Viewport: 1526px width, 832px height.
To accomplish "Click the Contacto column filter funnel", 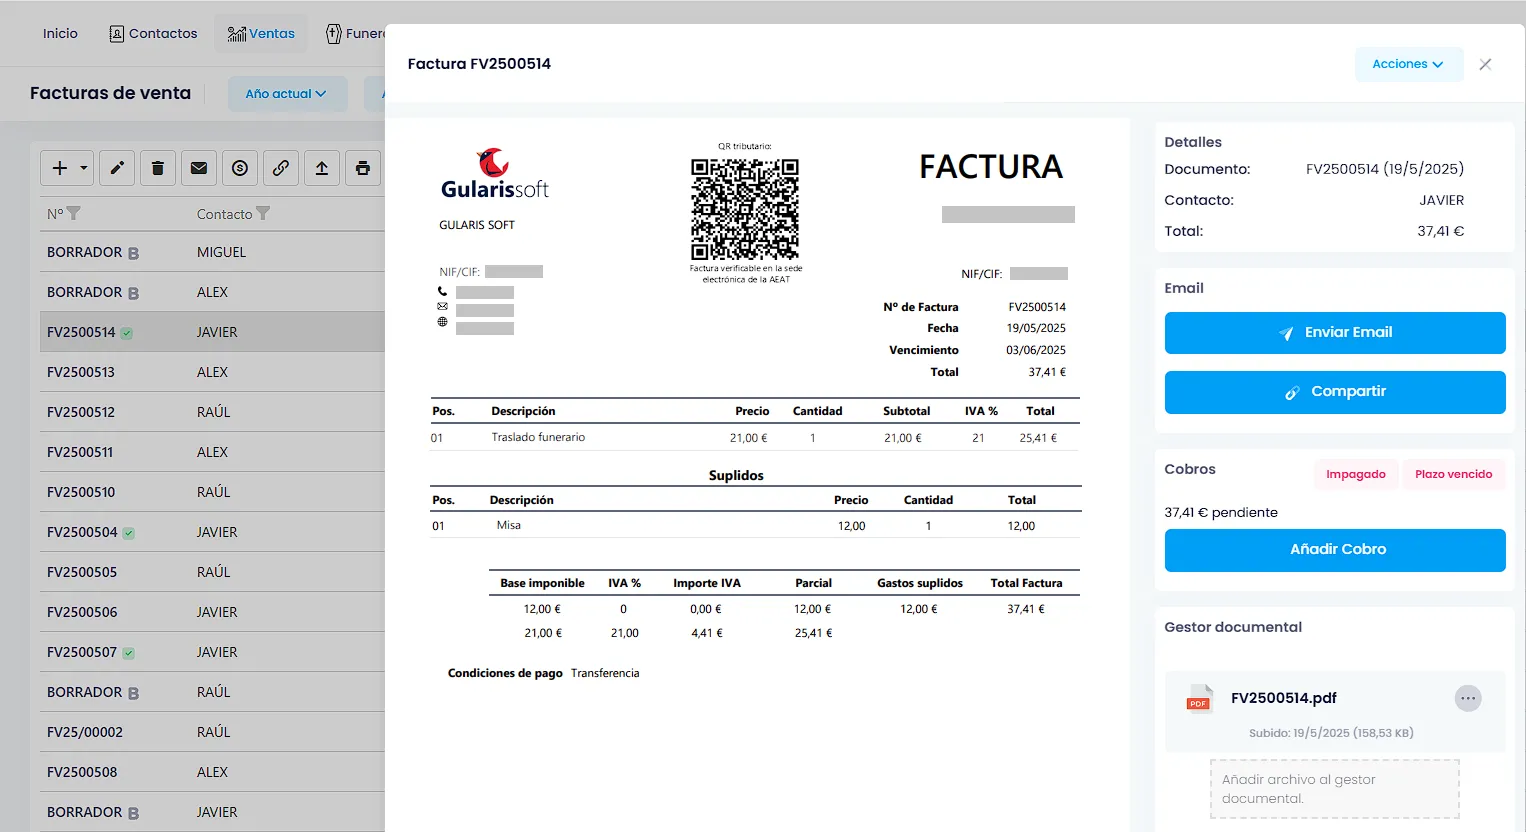I will point(263,214).
